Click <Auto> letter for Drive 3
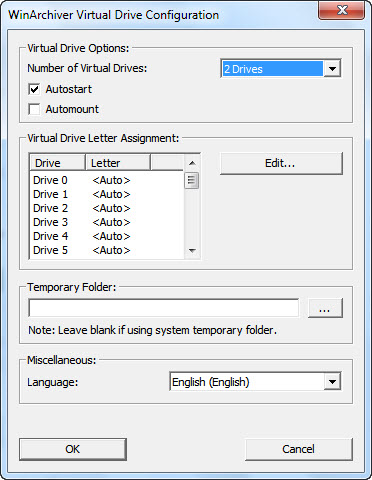Image resolution: width=372 pixels, height=480 pixels. coord(111,222)
